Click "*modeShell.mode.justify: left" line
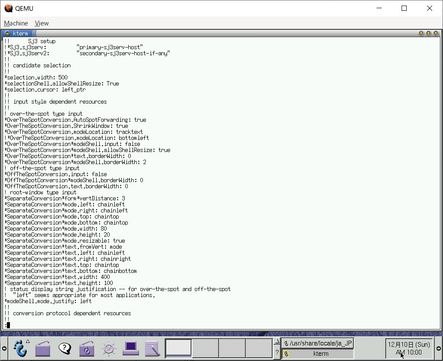The image size is (443, 361). 48,301
